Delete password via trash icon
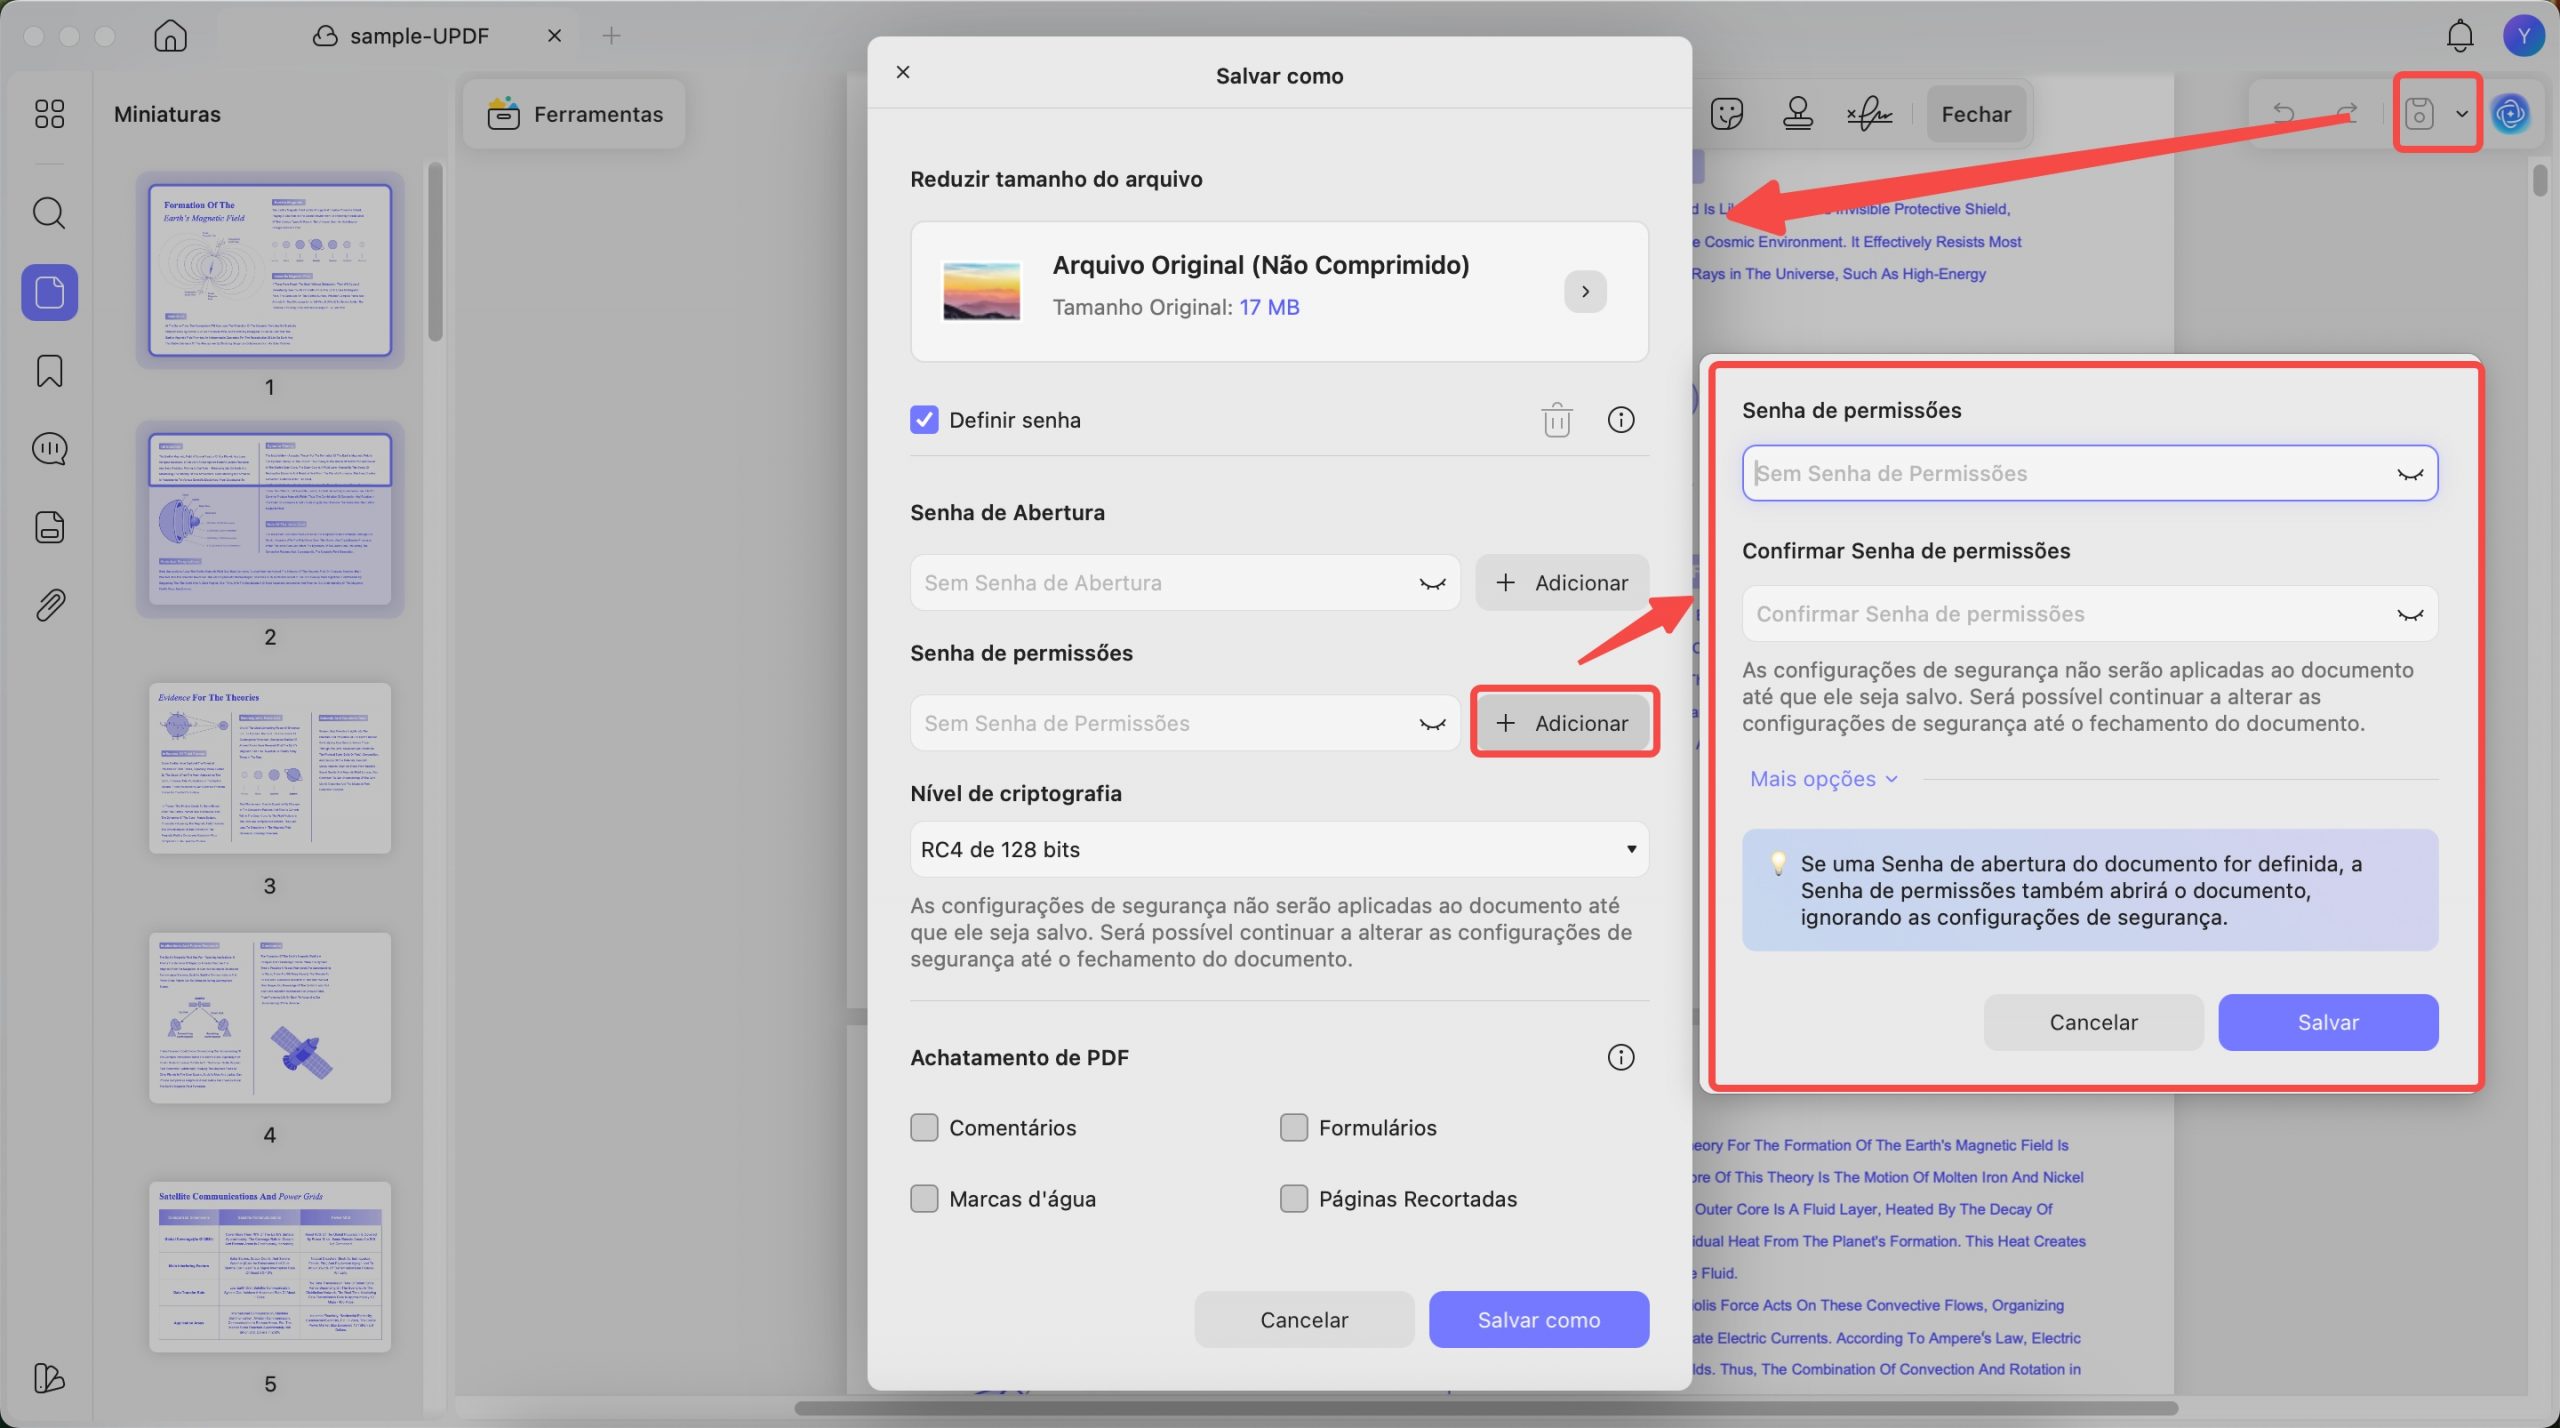Image resolution: width=2560 pixels, height=1428 pixels. click(x=1556, y=420)
